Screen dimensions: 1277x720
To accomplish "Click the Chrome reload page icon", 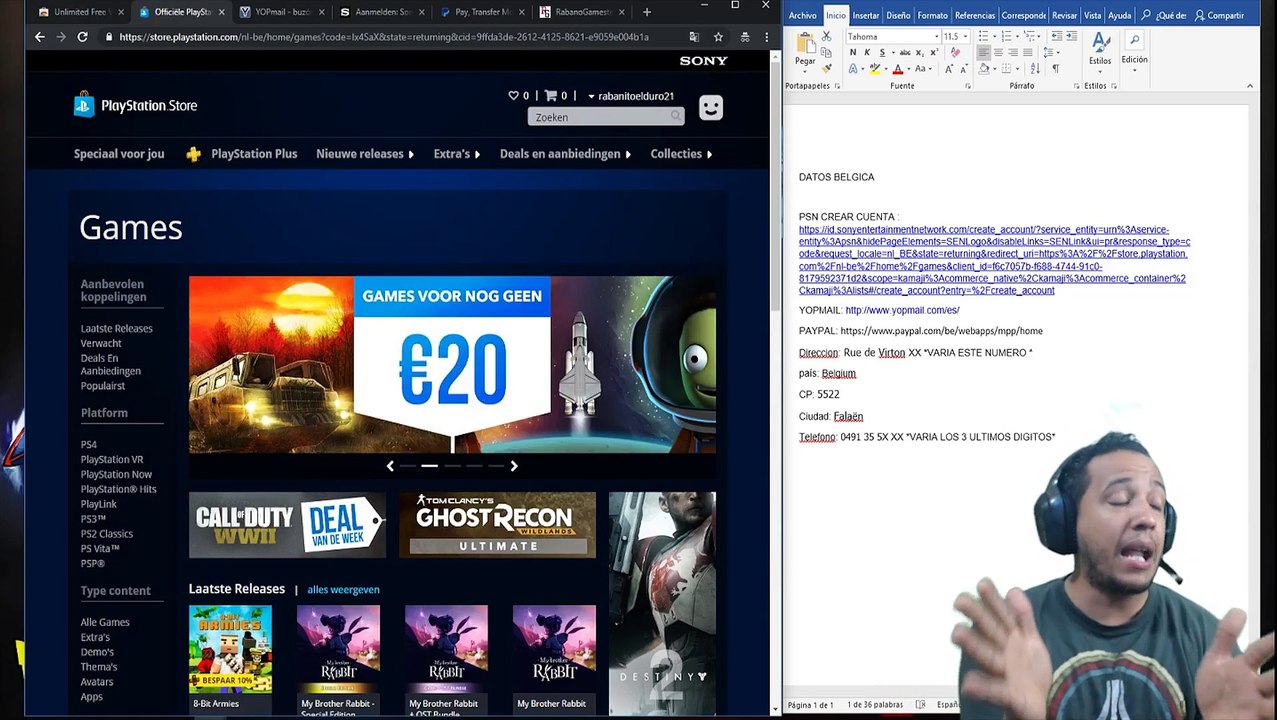I will [82, 37].
